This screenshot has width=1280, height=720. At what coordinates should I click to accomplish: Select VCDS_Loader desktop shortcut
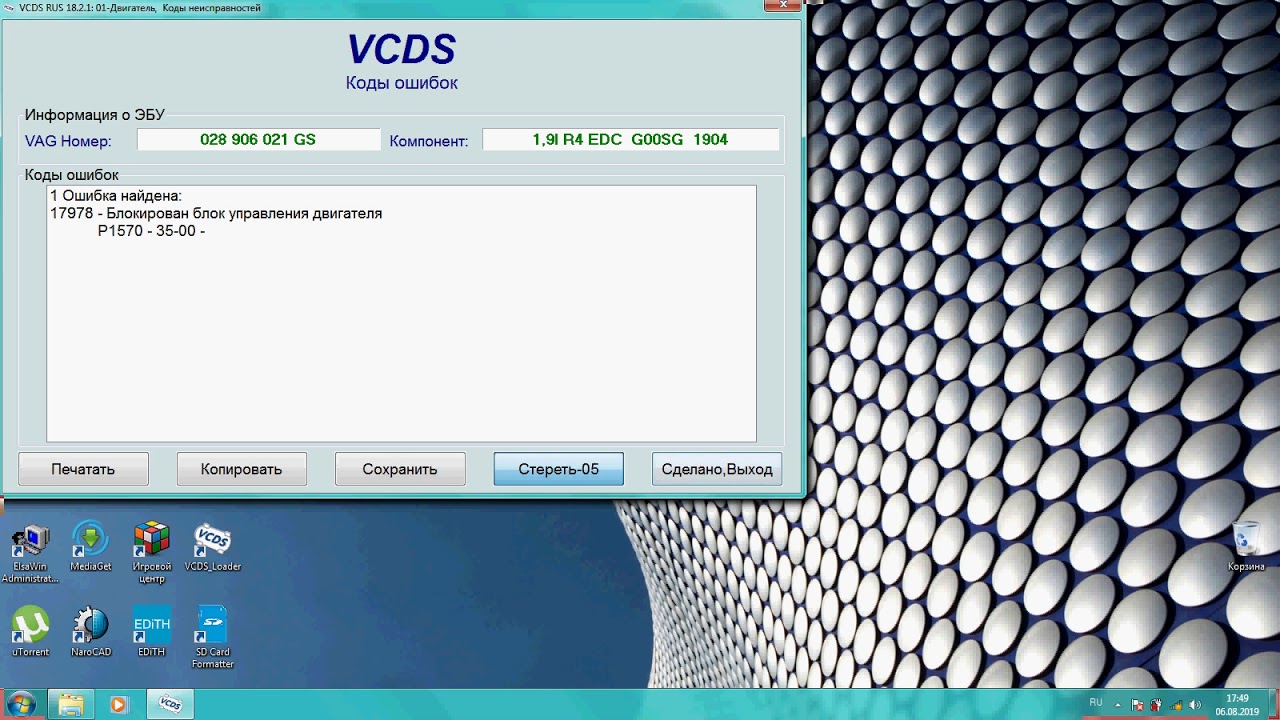pyautogui.click(x=213, y=547)
